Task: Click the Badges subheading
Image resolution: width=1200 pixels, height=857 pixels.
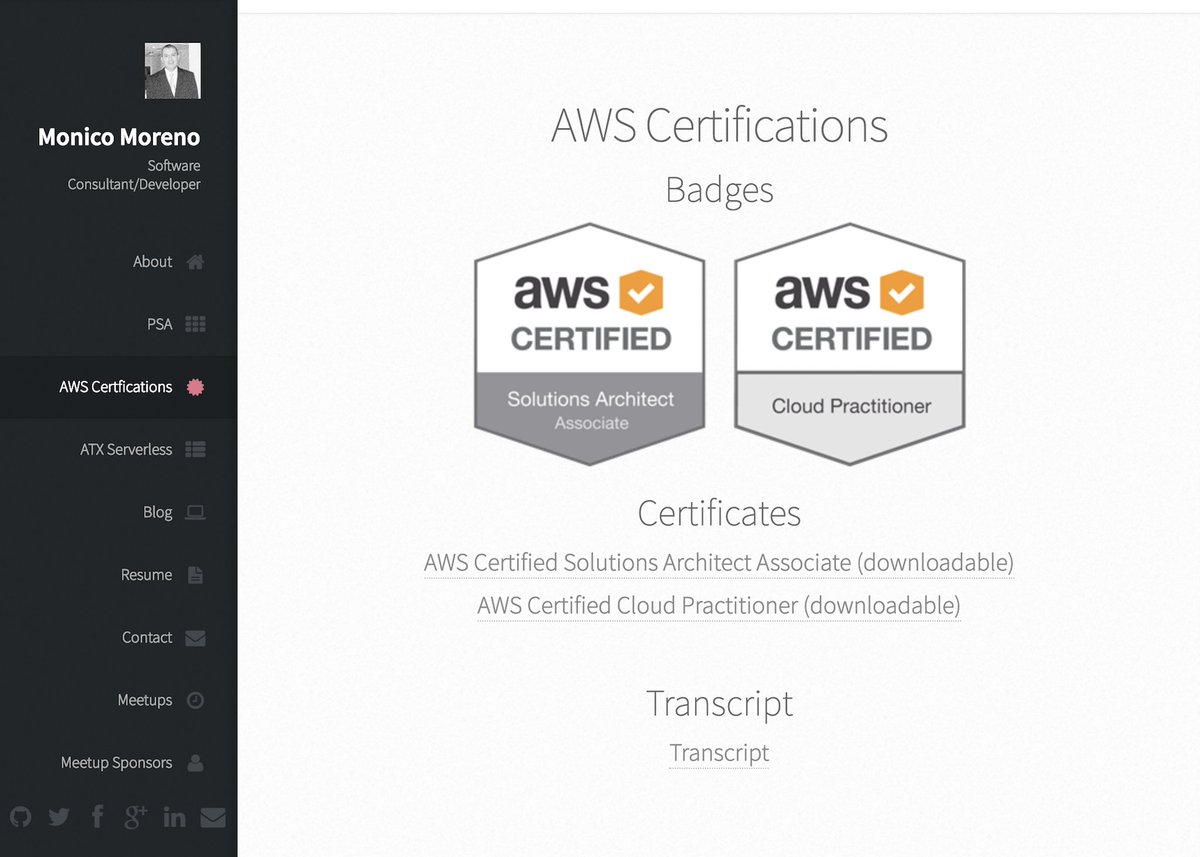Action: click(719, 190)
